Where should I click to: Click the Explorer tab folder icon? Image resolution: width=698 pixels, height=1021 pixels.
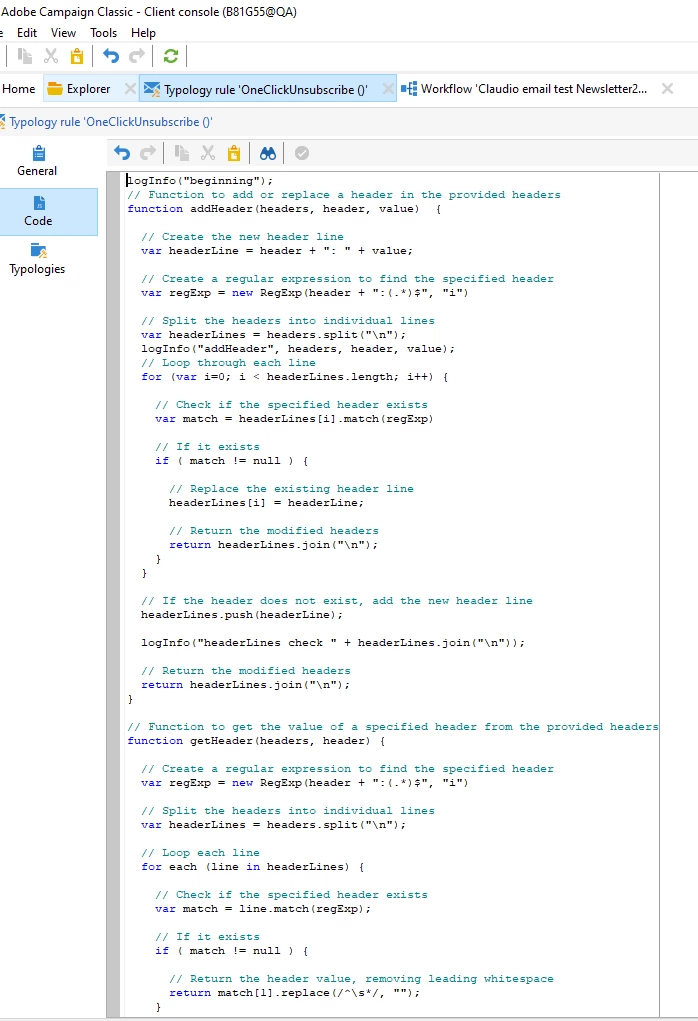tap(55, 89)
